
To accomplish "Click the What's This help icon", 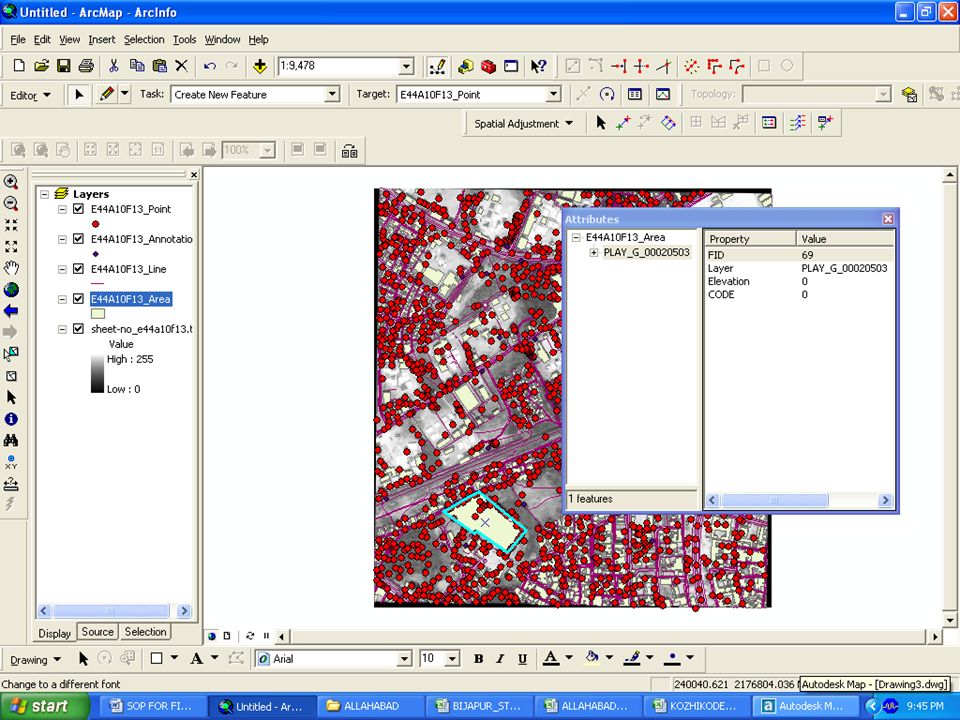I will (538, 66).
